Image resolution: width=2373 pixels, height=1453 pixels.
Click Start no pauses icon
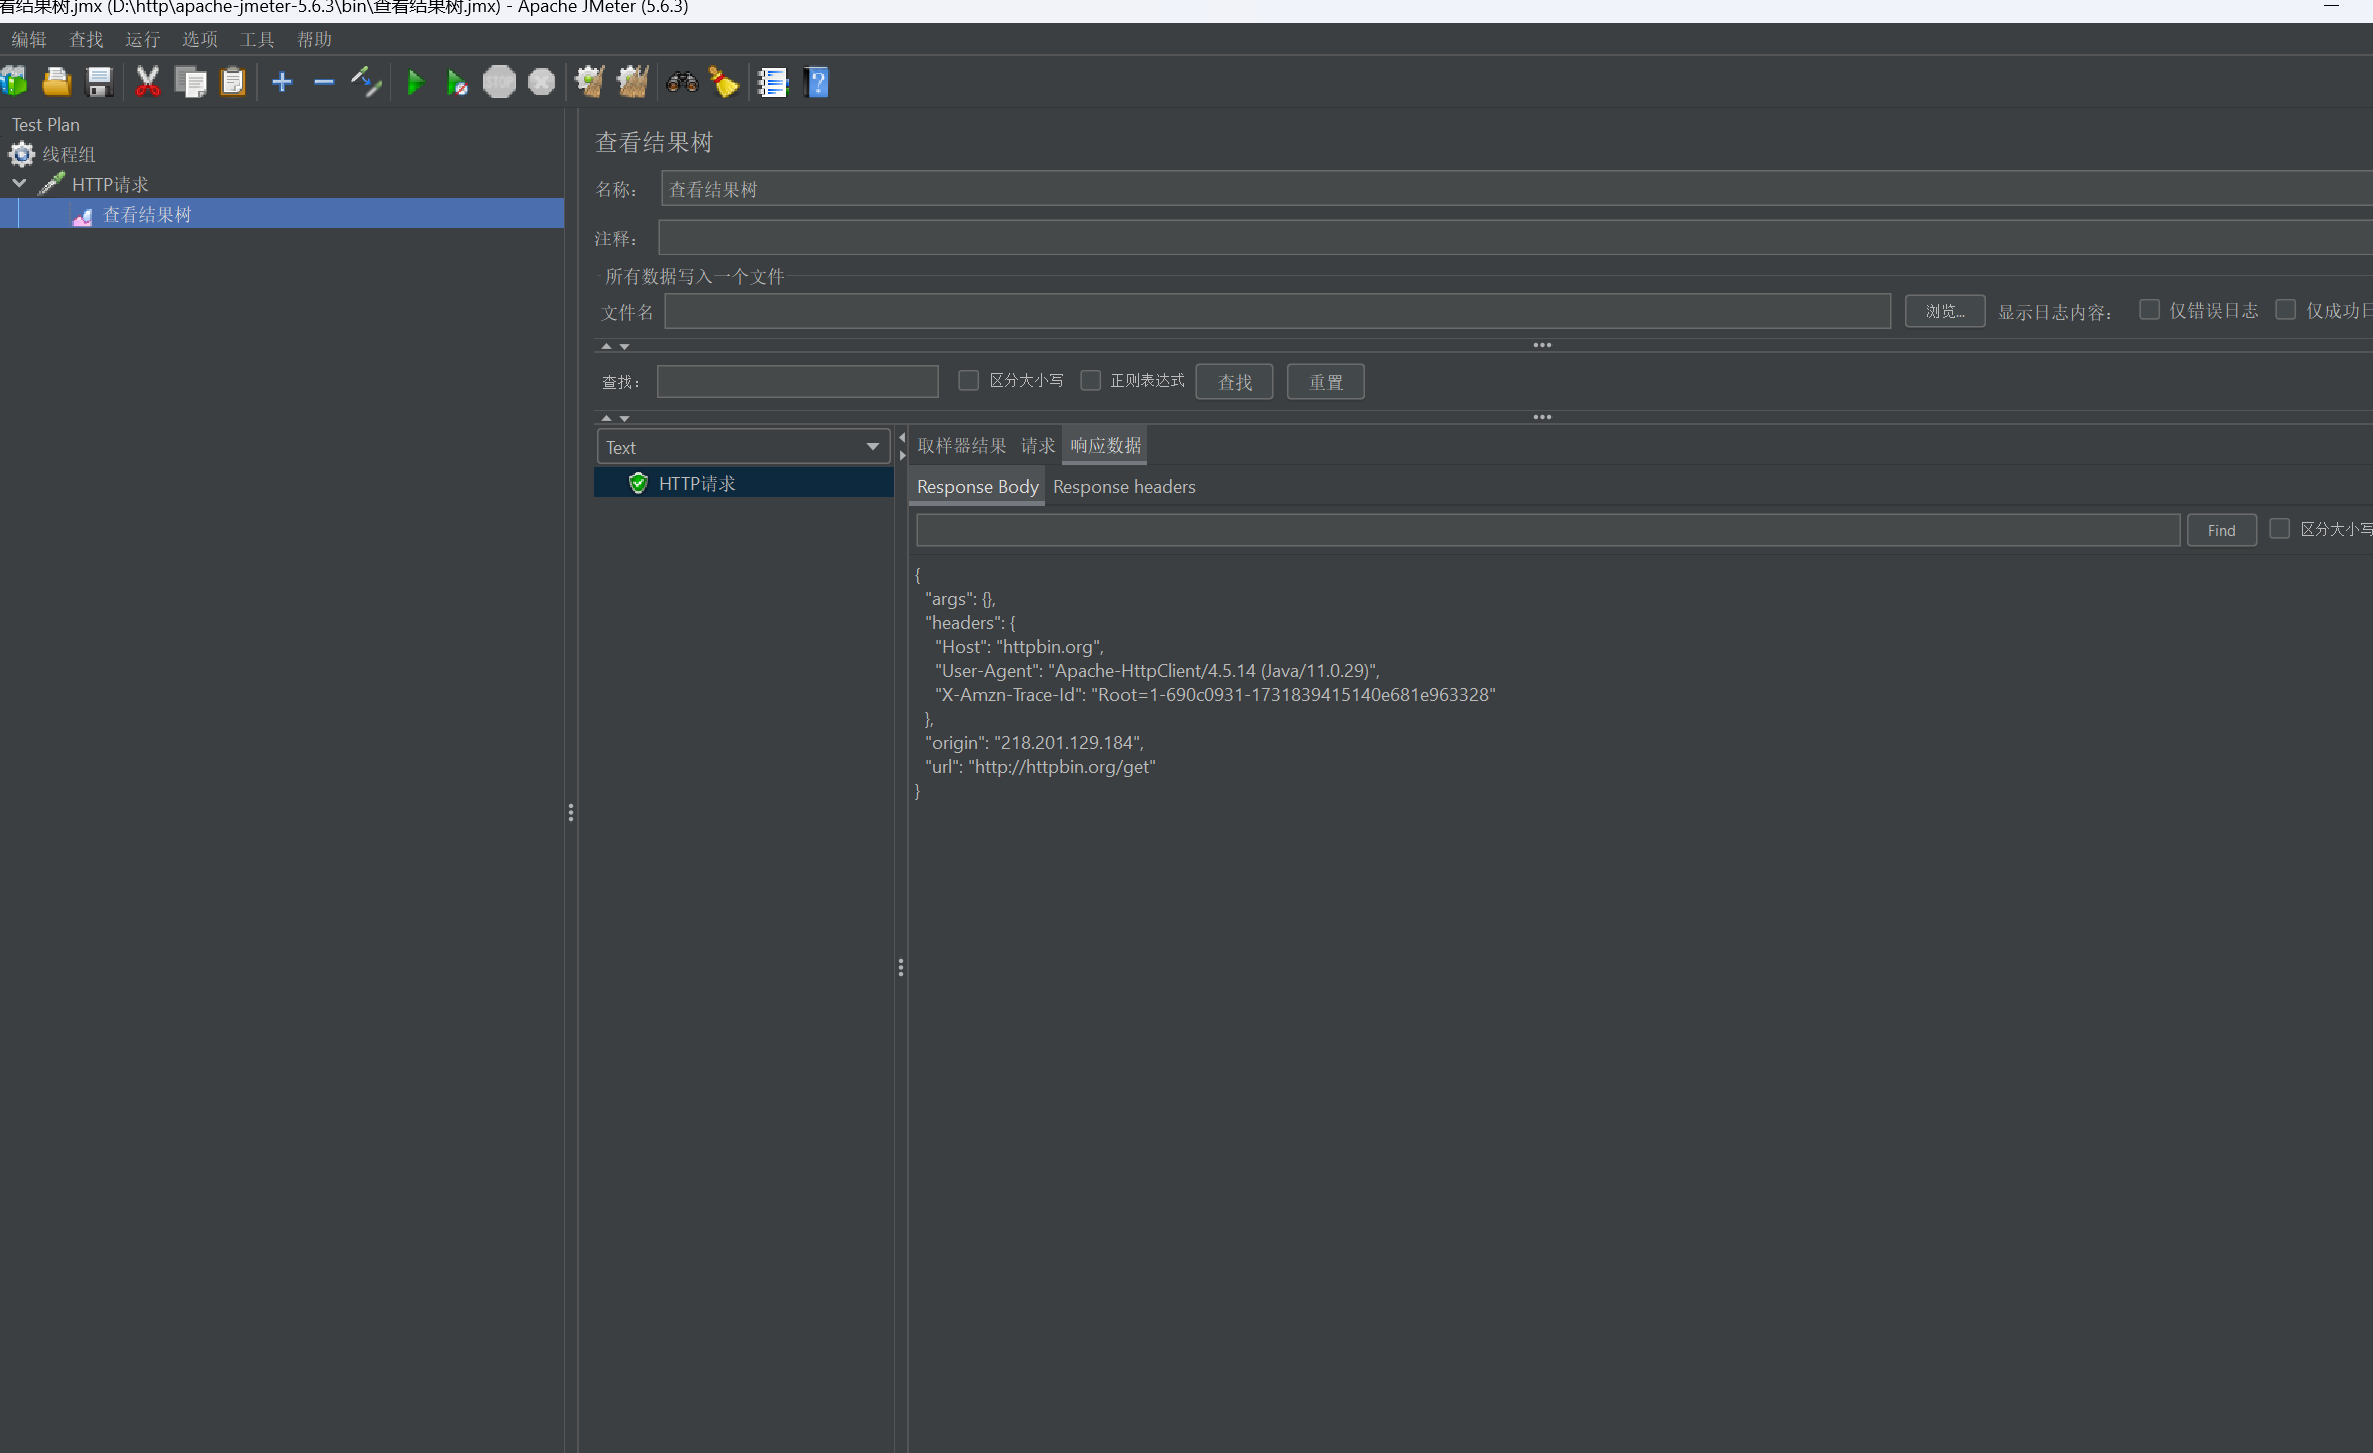point(457,82)
